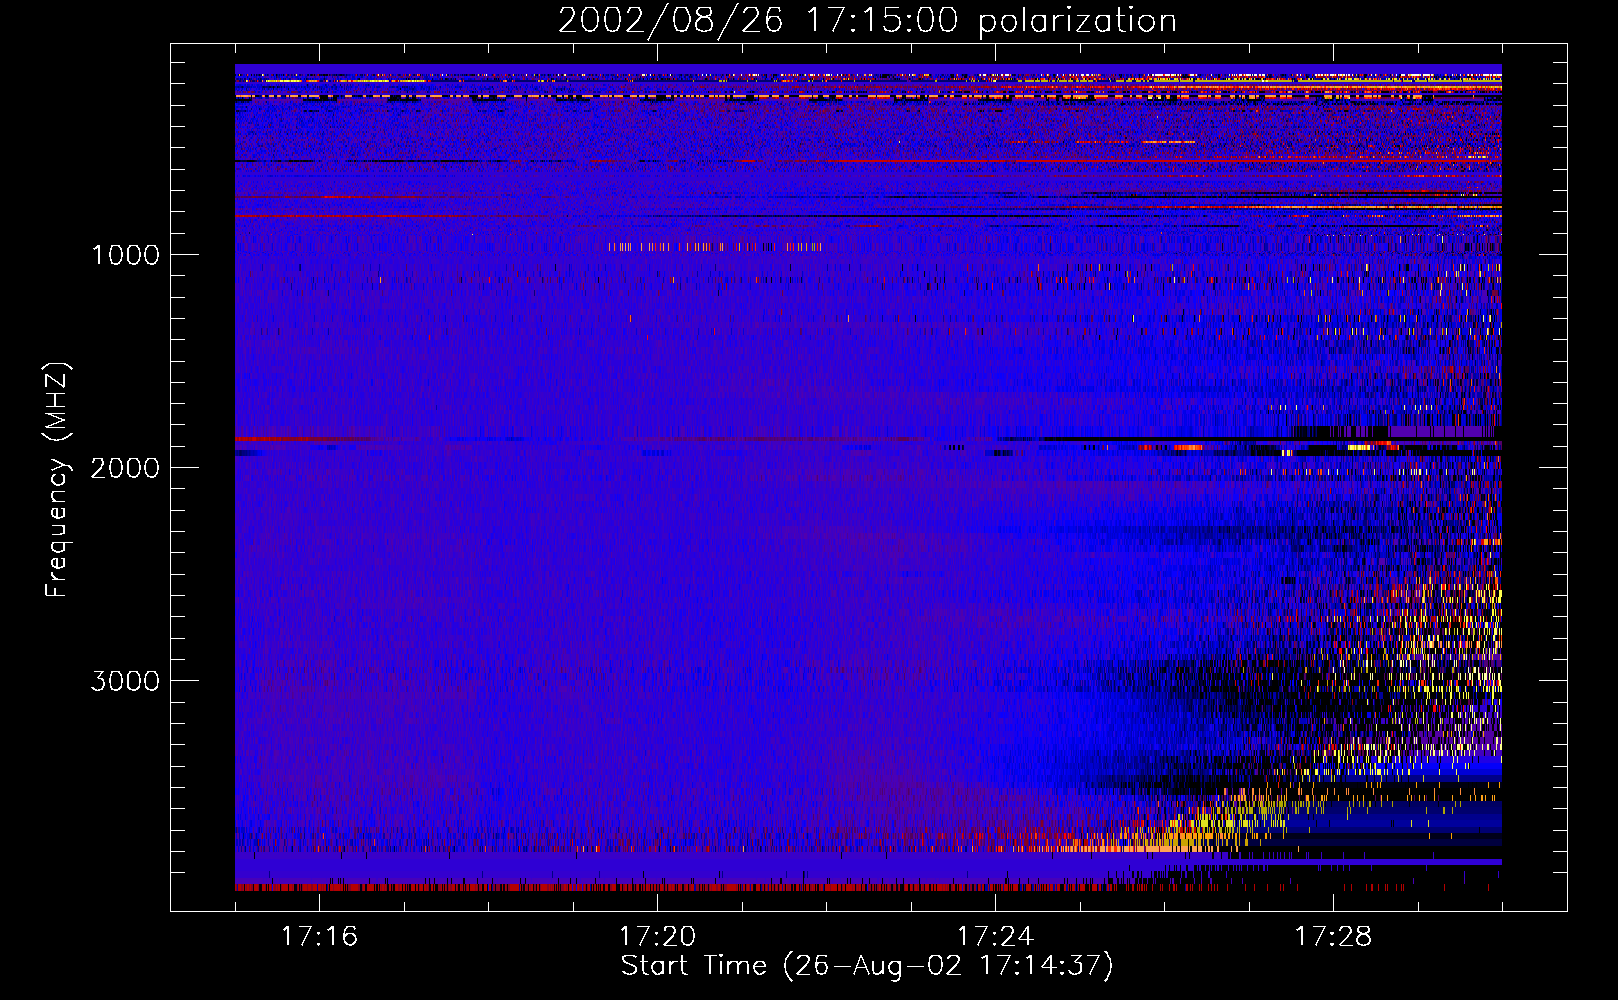Click the 17:20 time tick label
1618x1000 pixels.
pyautogui.click(x=657, y=936)
